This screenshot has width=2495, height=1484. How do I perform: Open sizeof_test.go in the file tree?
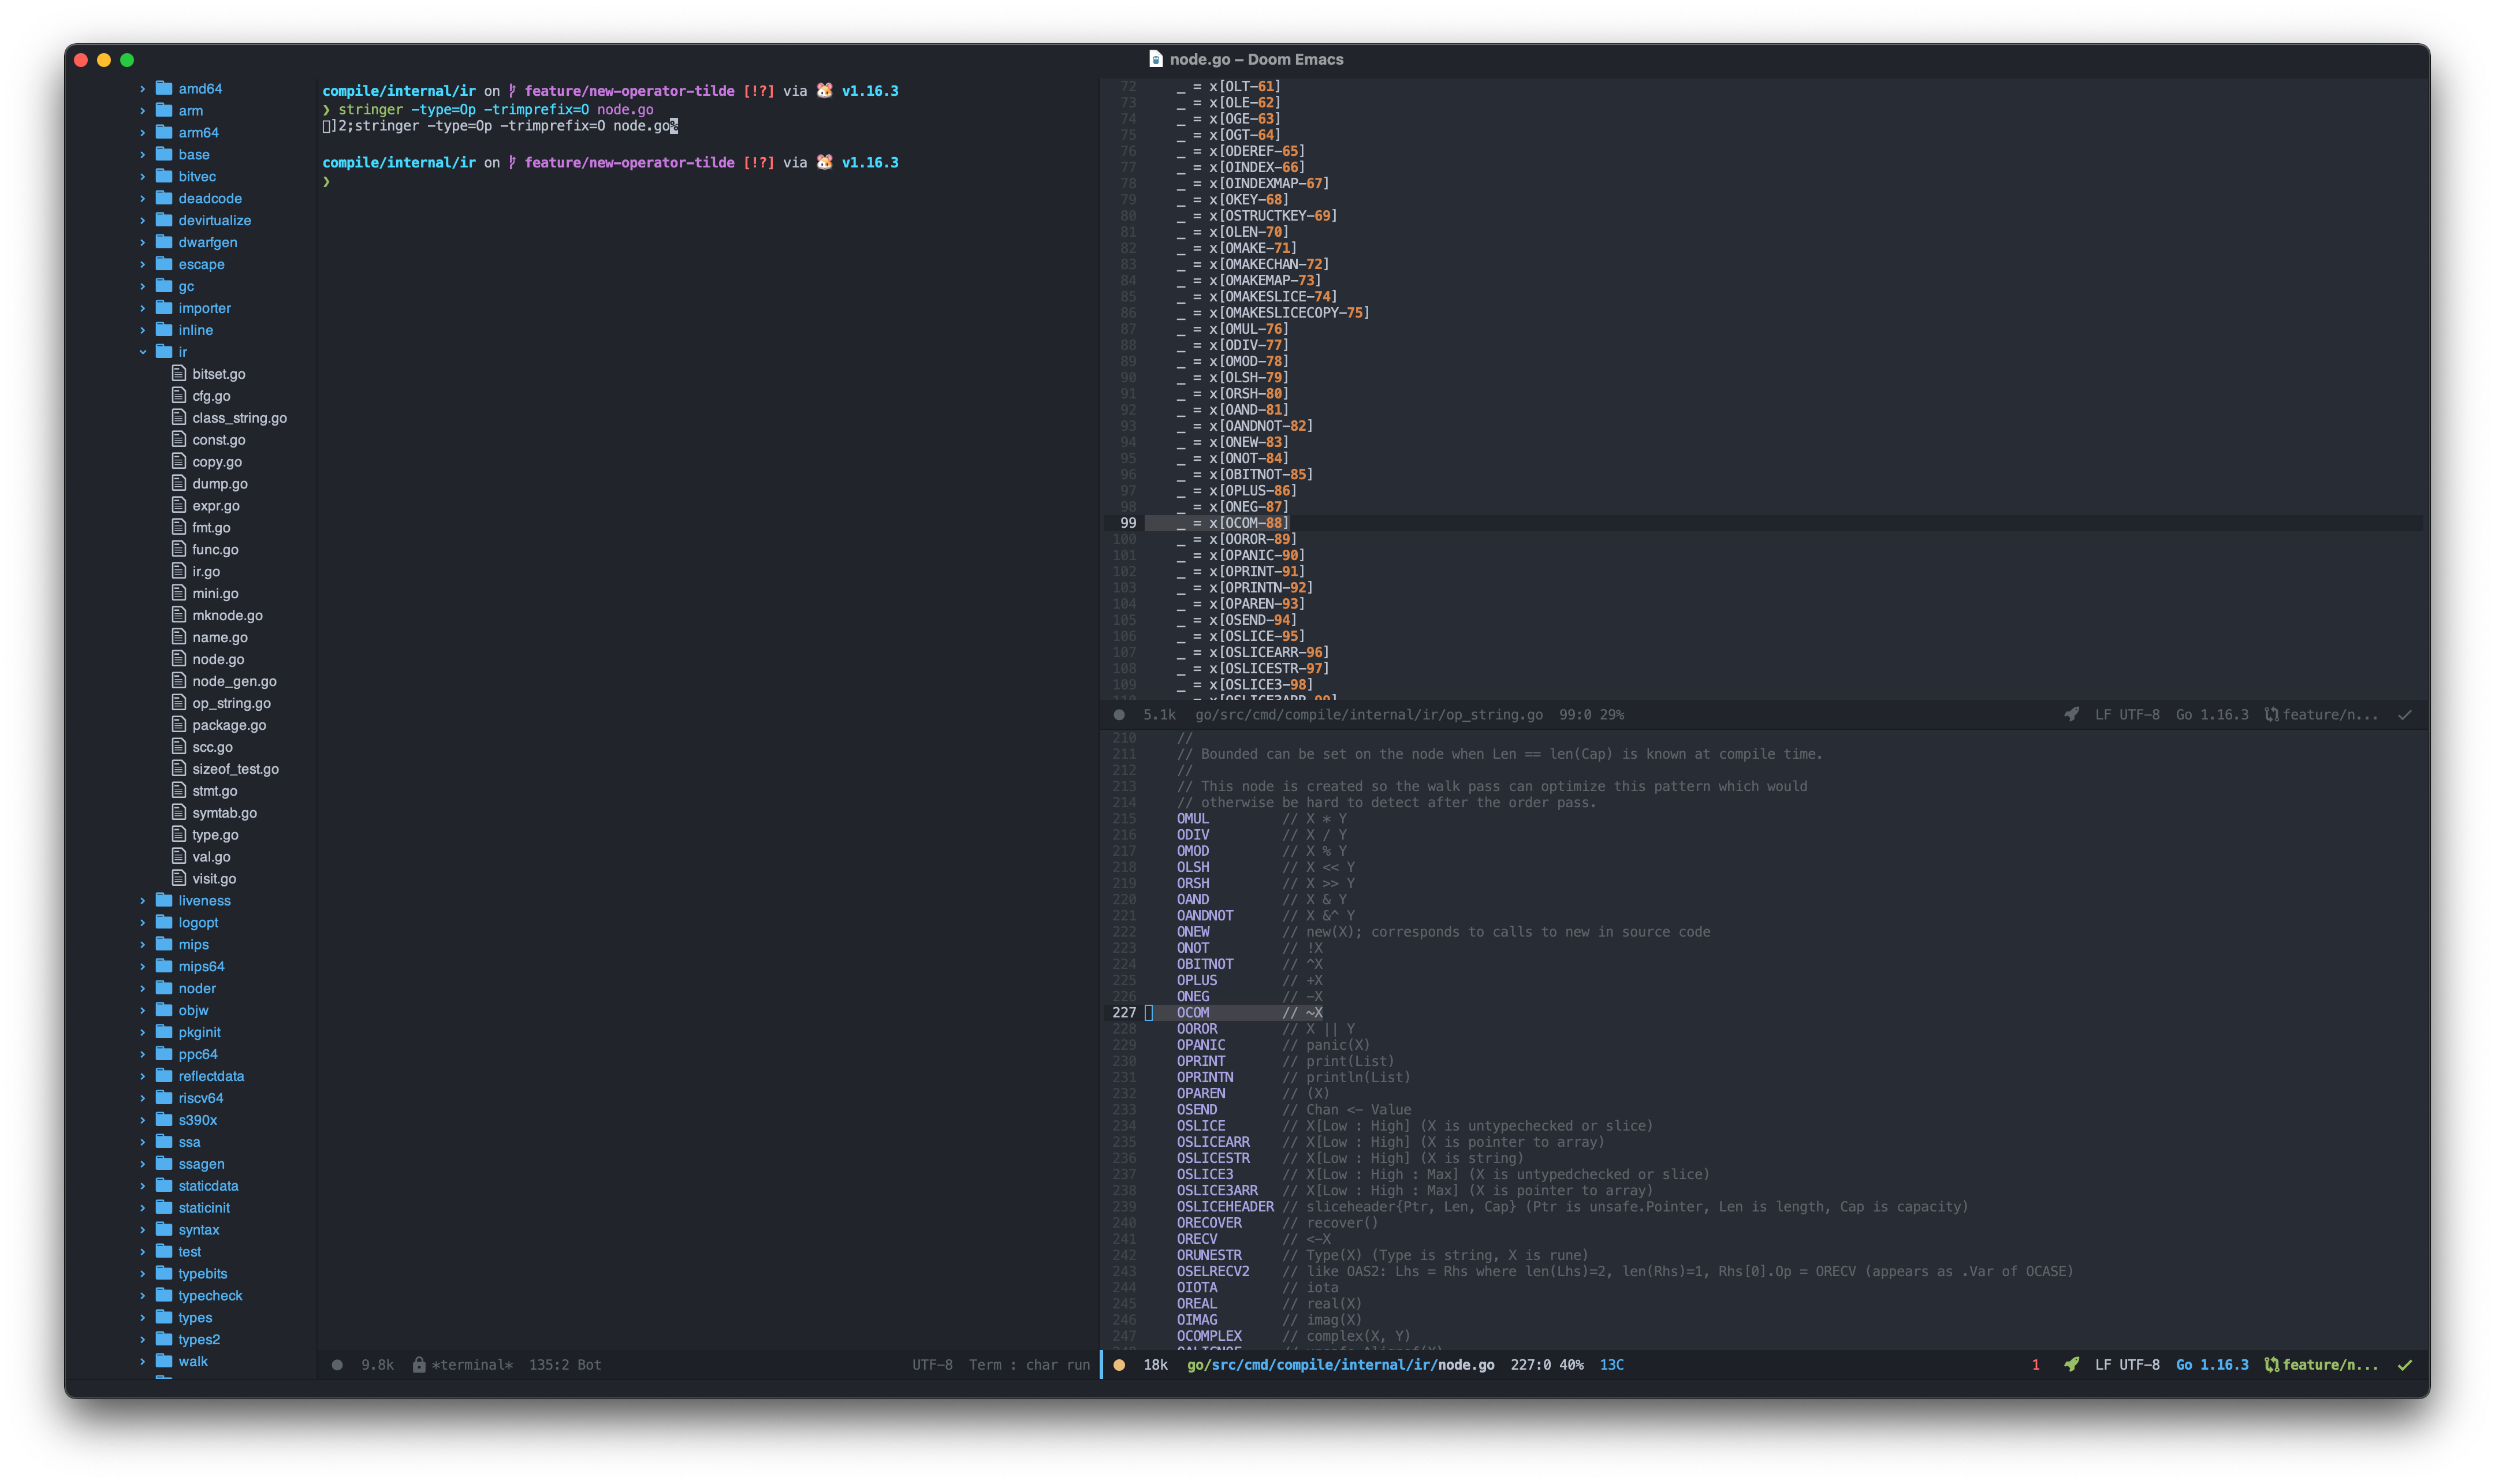pos(236,769)
